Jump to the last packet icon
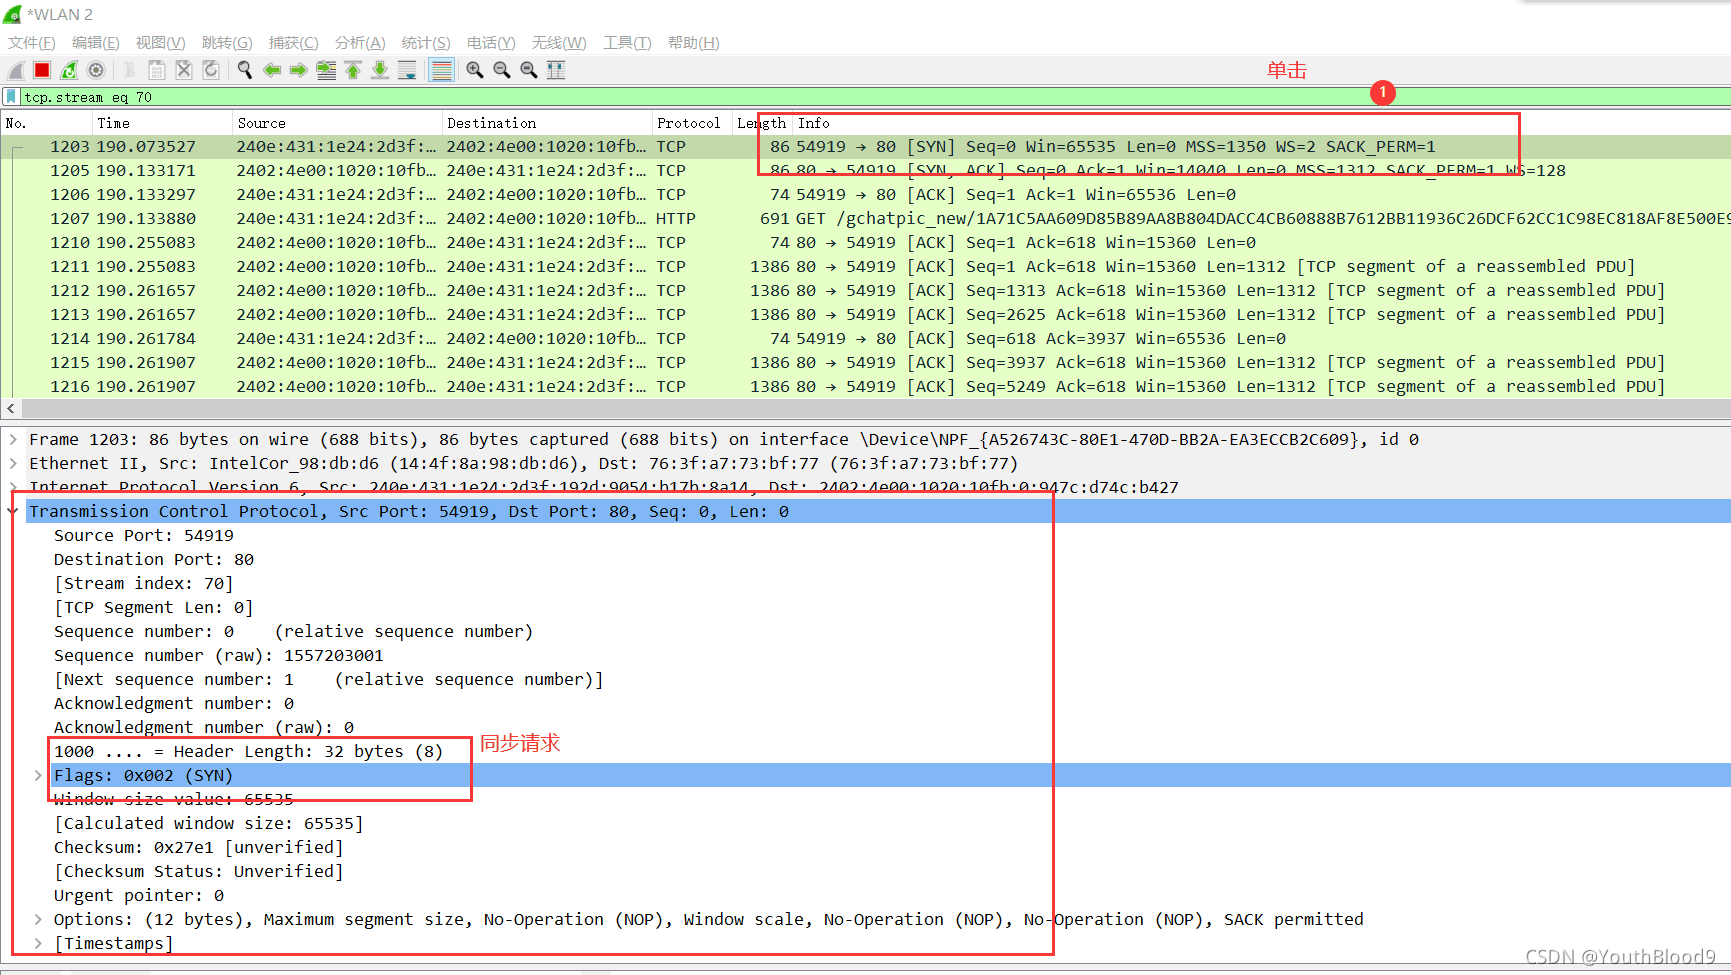 pyautogui.click(x=380, y=70)
